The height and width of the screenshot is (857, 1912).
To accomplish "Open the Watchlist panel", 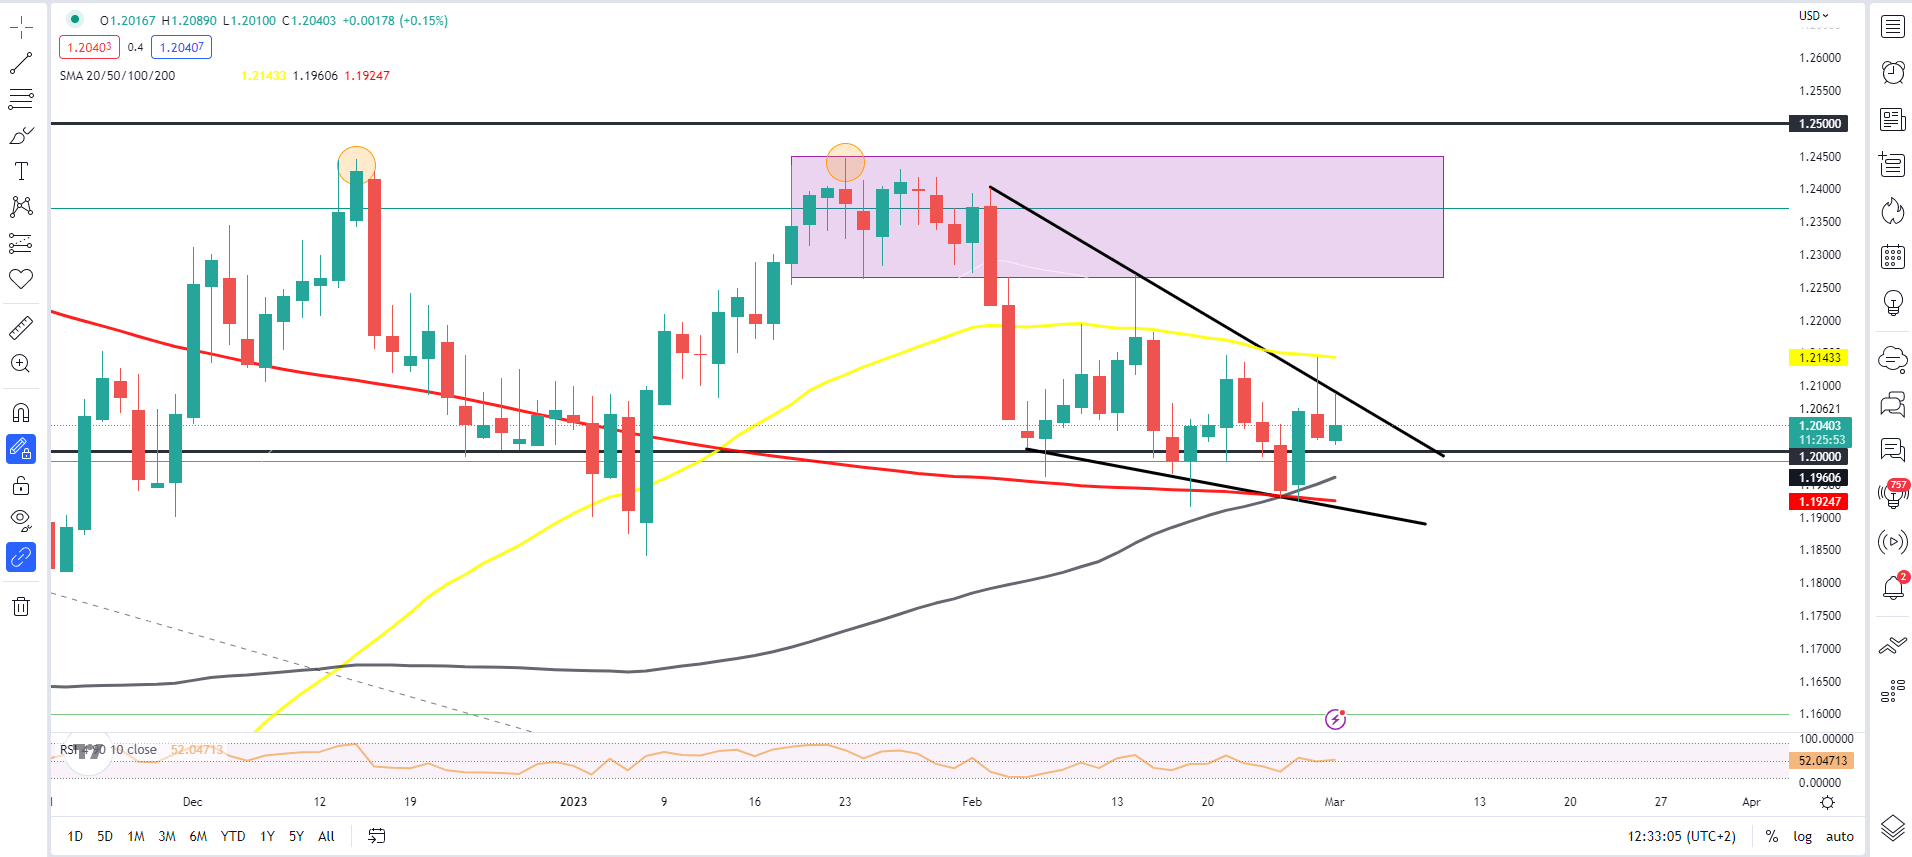I will 1893,27.
